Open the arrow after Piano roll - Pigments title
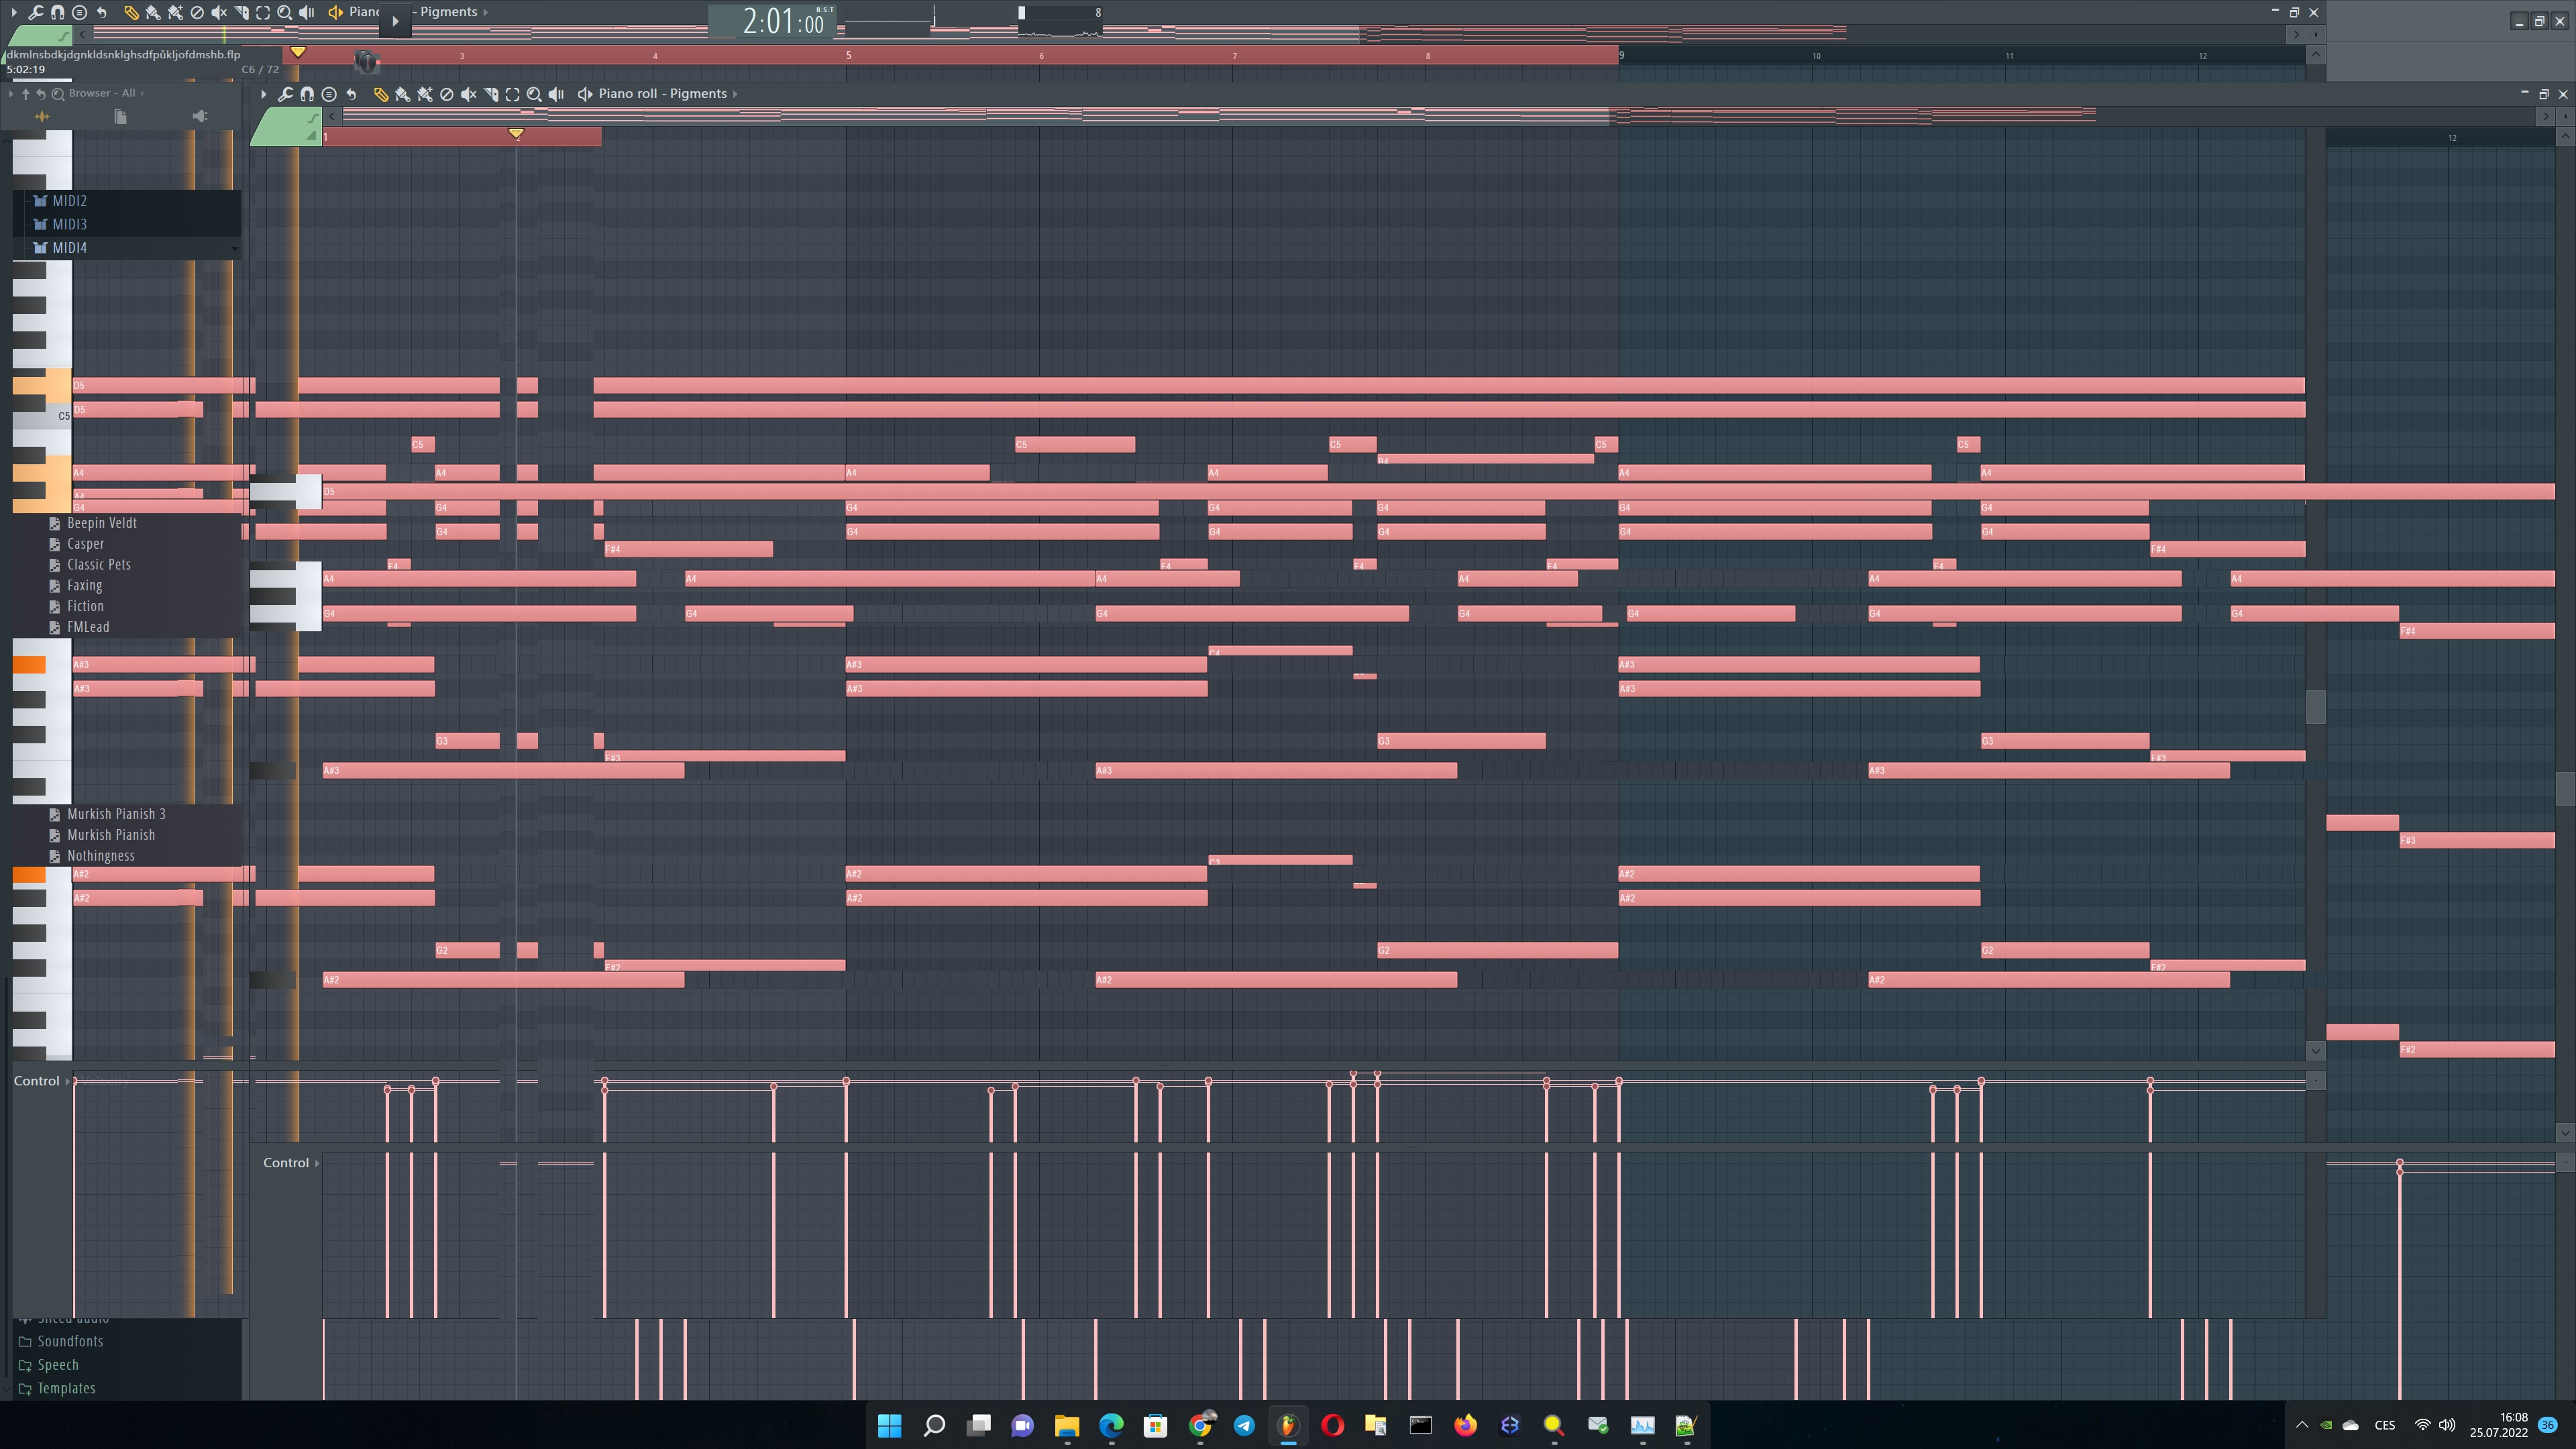 (735, 94)
